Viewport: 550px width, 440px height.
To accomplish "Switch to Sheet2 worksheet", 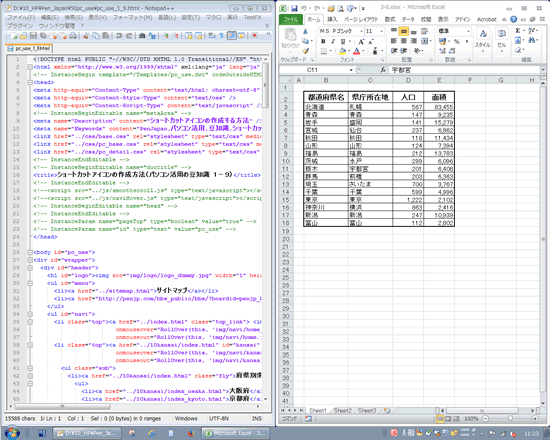I will click(342, 410).
